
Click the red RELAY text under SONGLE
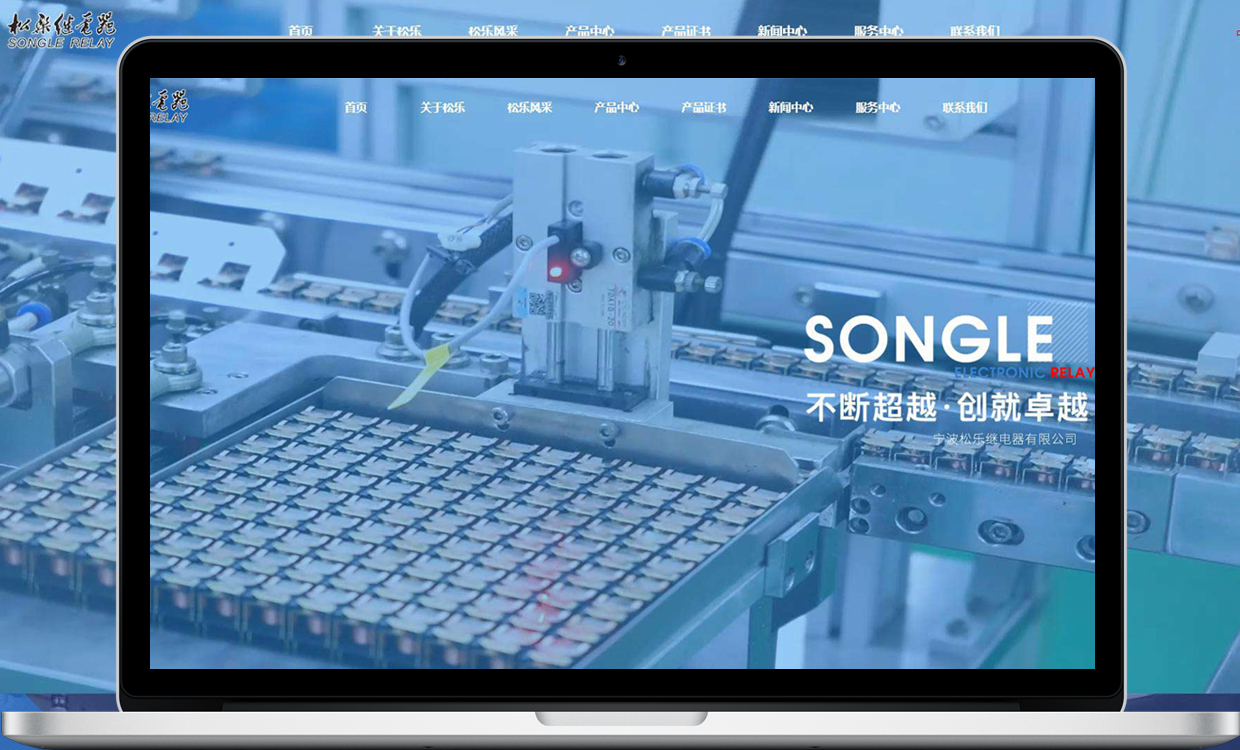tap(1072, 373)
